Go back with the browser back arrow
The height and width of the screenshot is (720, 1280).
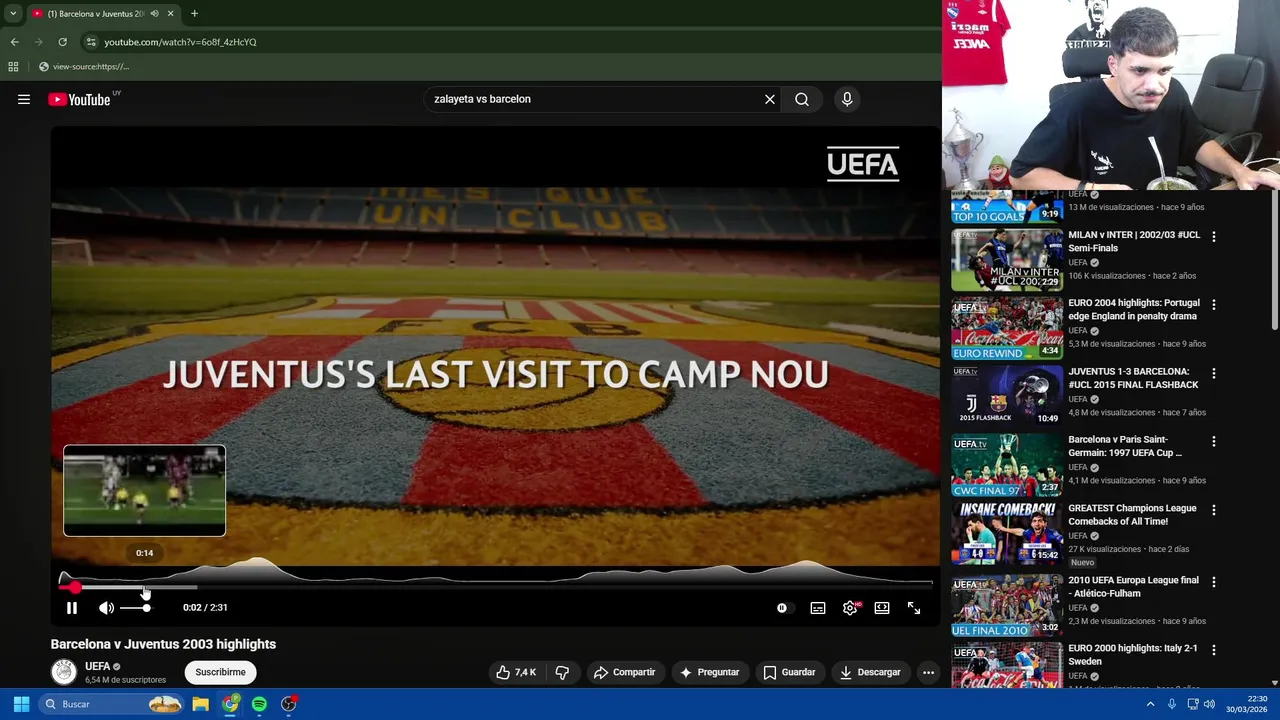click(x=14, y=42)
